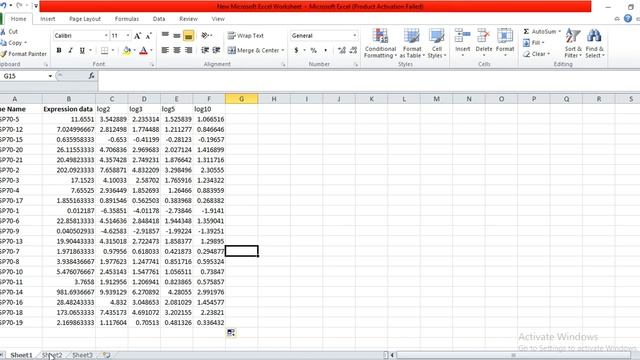Switch to the Insert tab
Viewport: 640px width, 360px height.
pyautogui.click(x=47, y=19)
